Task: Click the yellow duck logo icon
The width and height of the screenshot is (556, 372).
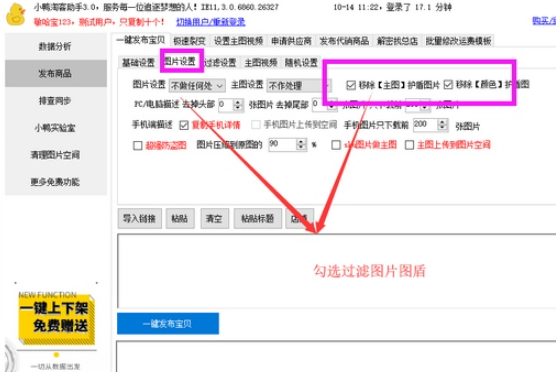Action: (16, 14)
